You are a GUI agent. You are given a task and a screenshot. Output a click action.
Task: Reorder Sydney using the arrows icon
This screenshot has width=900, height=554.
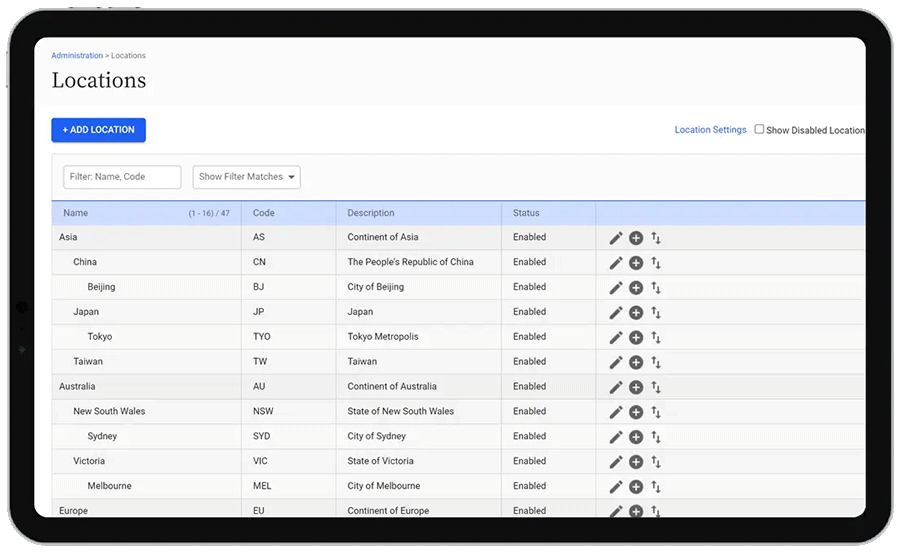(x=655, y=437)
